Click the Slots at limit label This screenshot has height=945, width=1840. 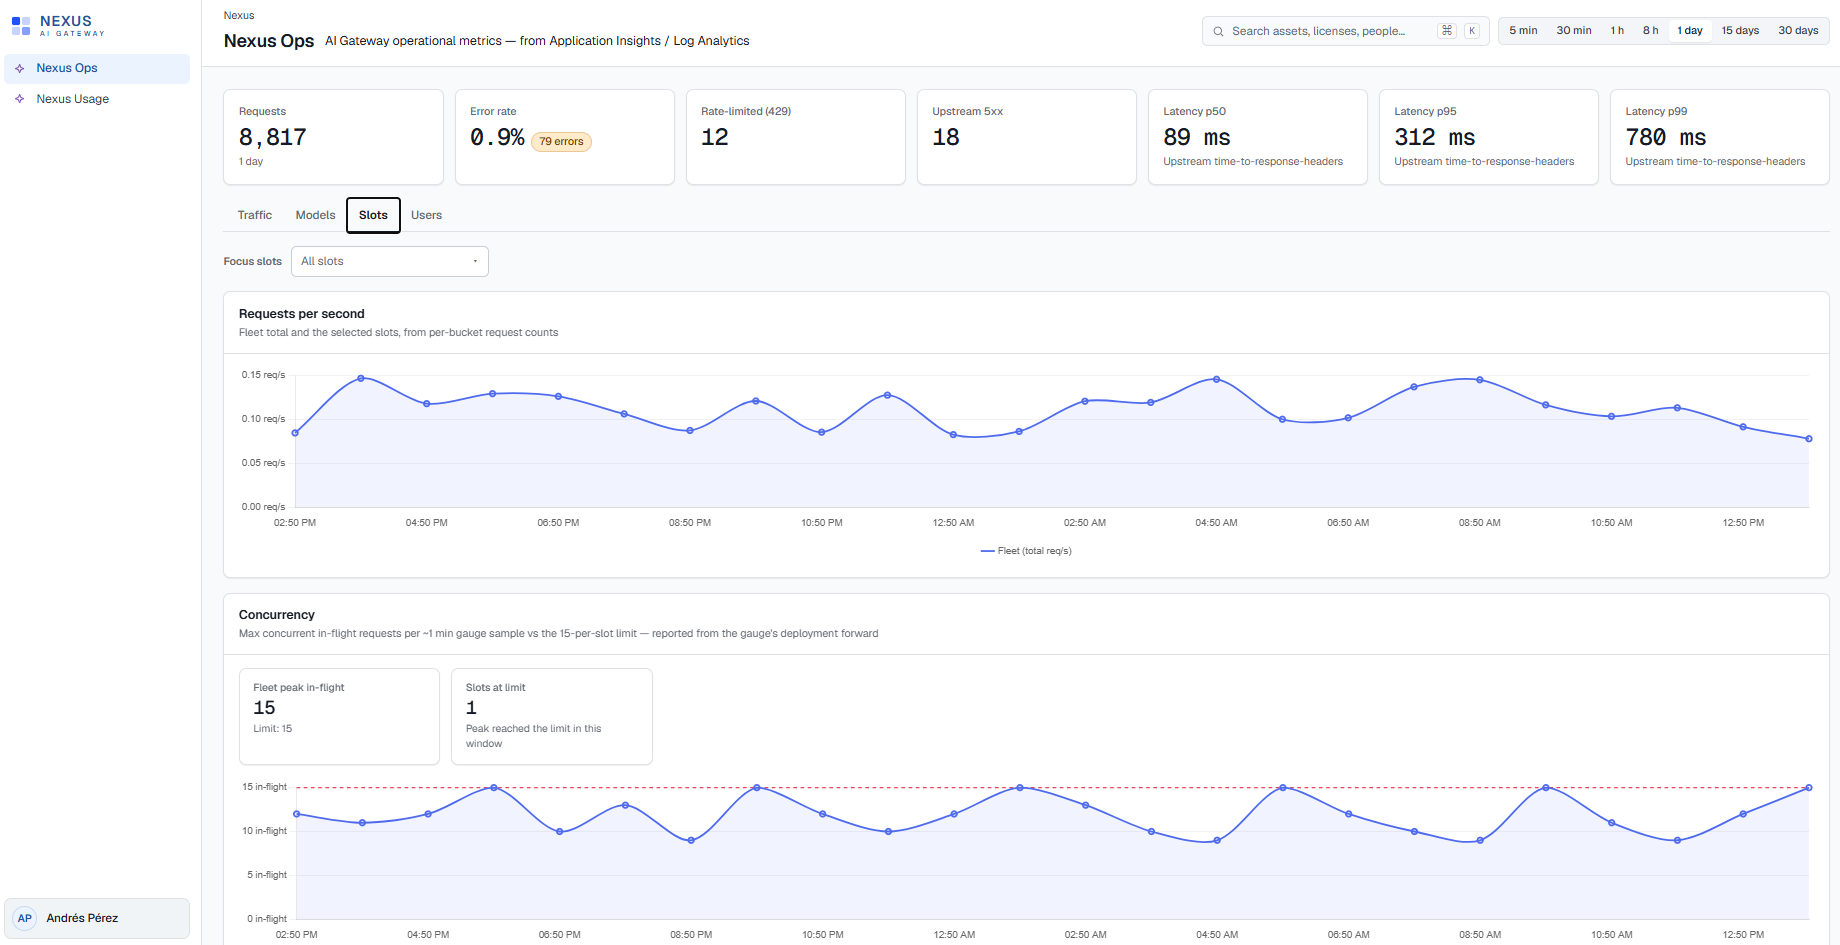[x=496, y=688]
